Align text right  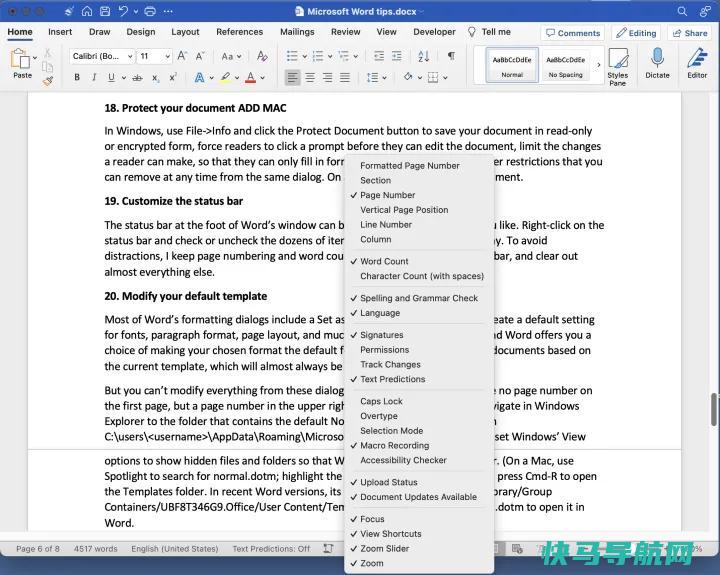pos(327,77)
